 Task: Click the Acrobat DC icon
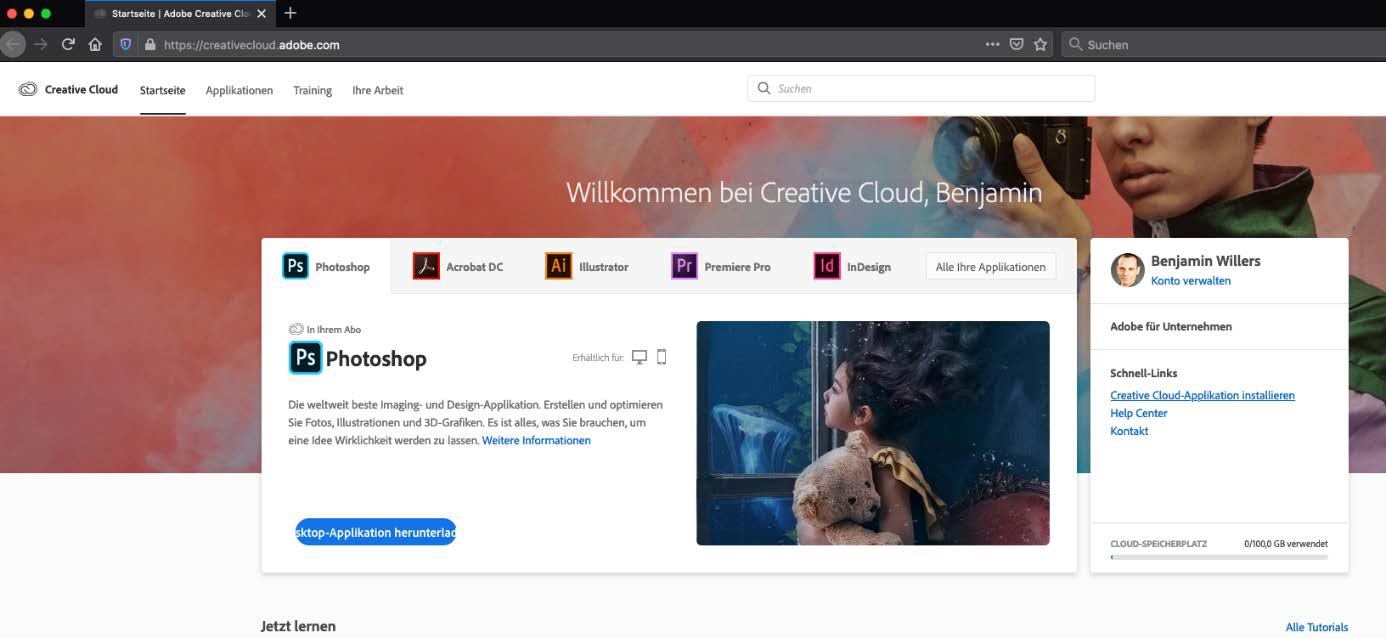[426, 266]
